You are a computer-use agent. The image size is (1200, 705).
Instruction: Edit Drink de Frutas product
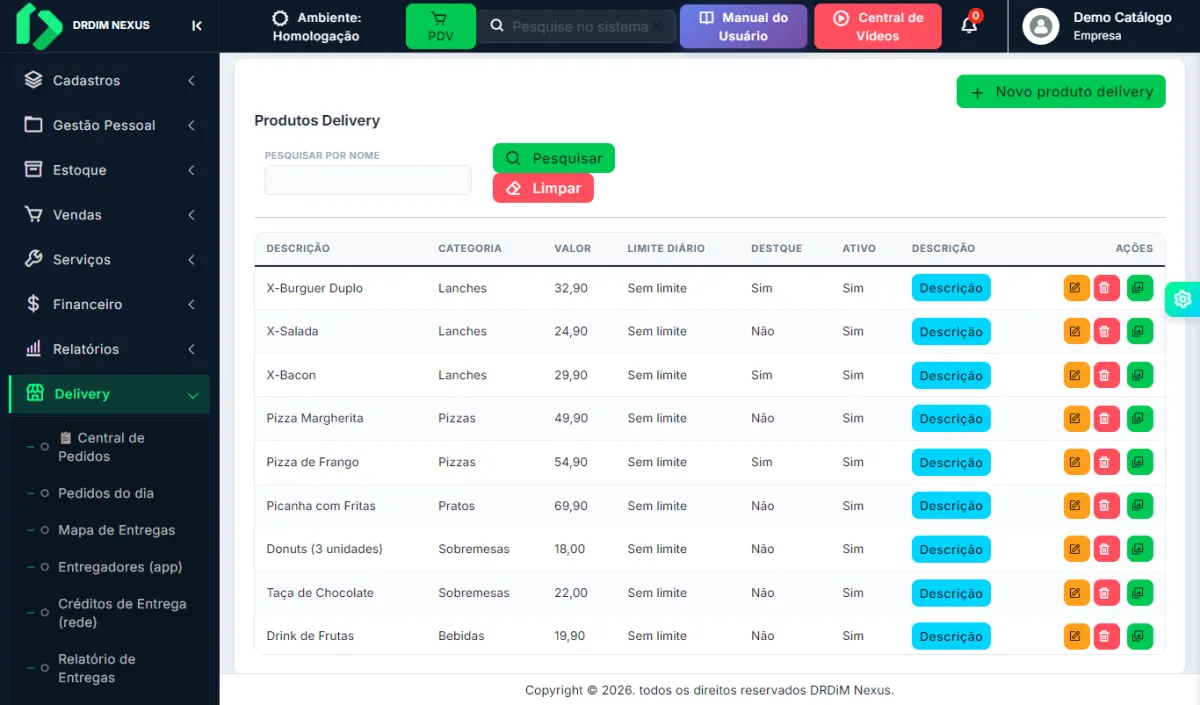click(x=1076, y=636)
